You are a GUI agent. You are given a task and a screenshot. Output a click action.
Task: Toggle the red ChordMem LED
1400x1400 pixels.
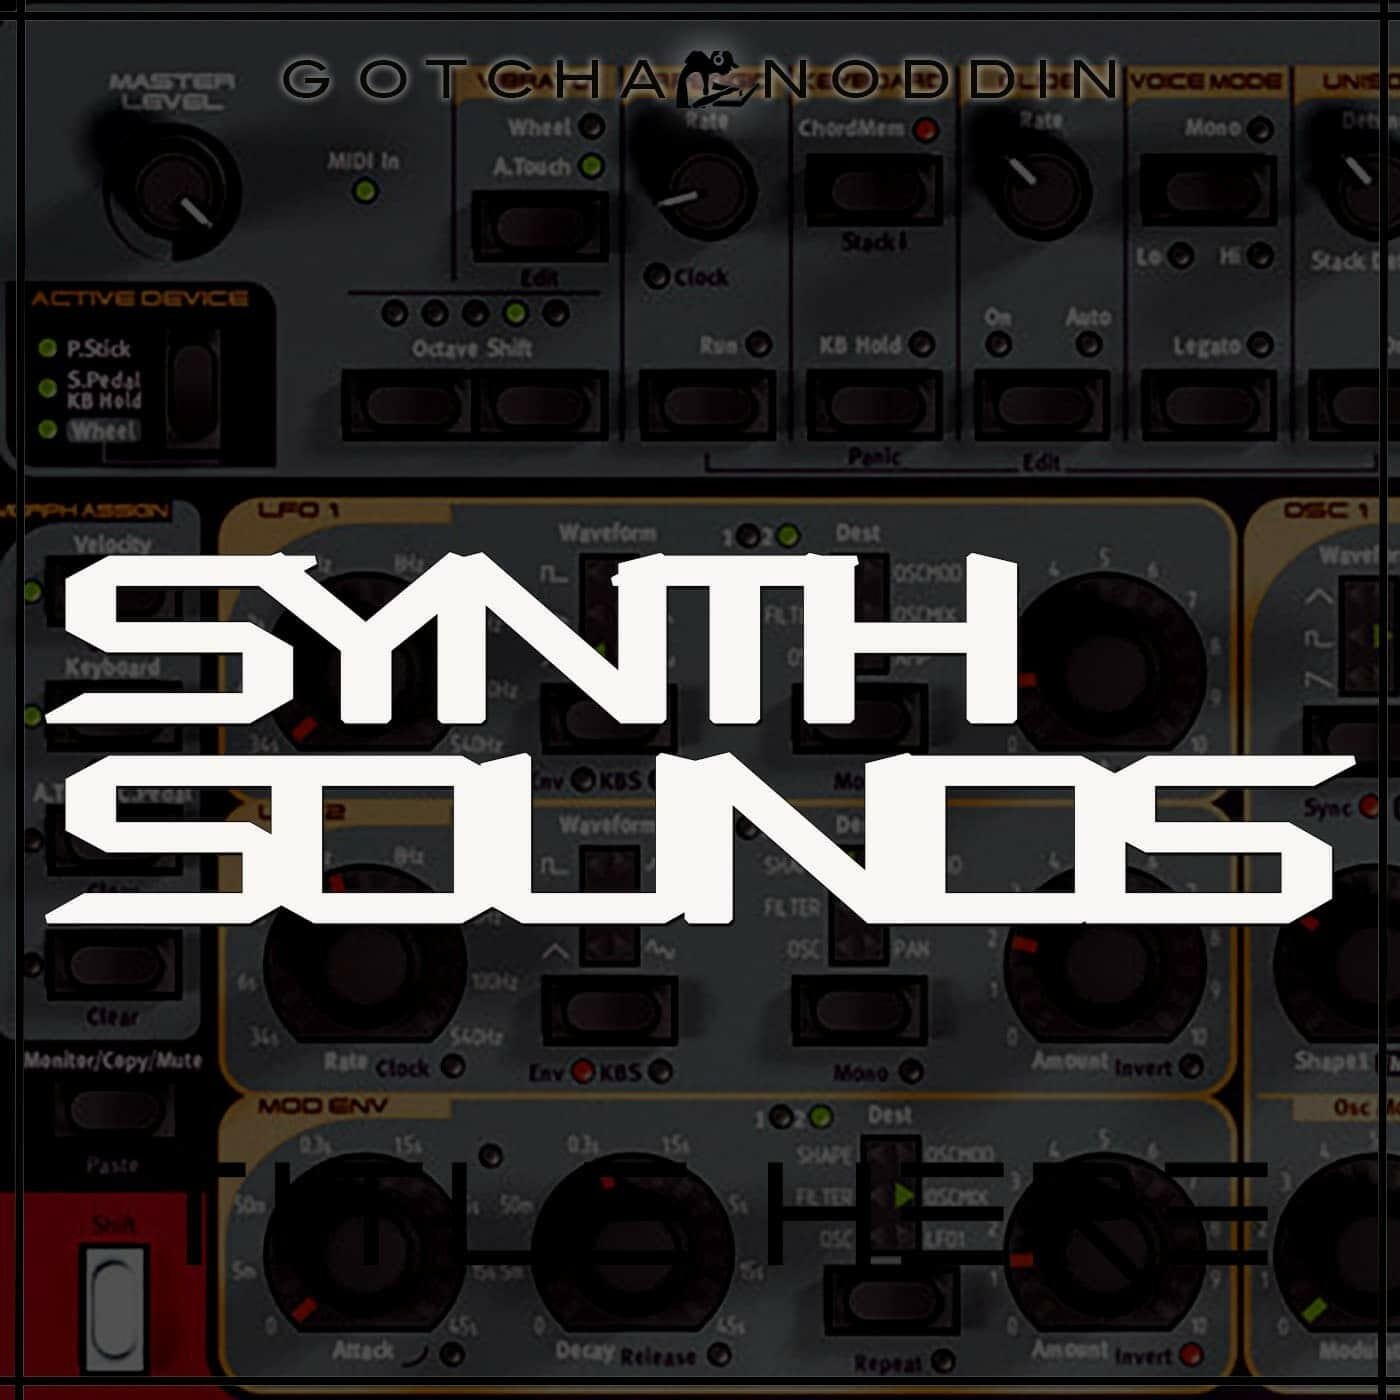point(926,129)
